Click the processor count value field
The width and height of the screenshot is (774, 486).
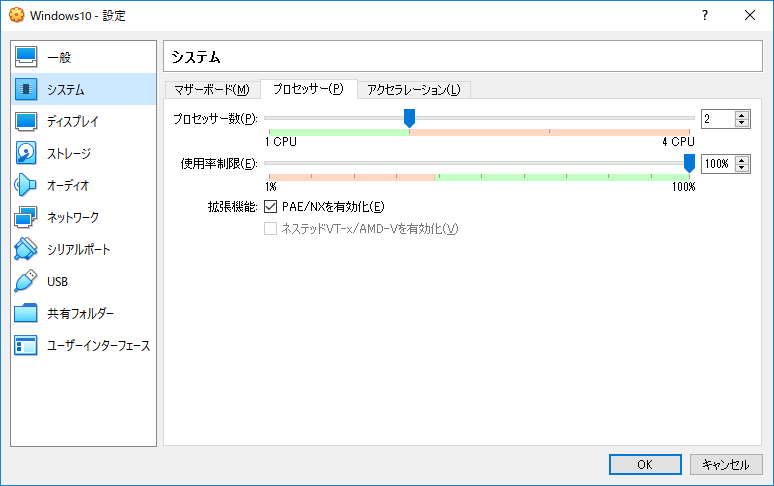(718, 119)
